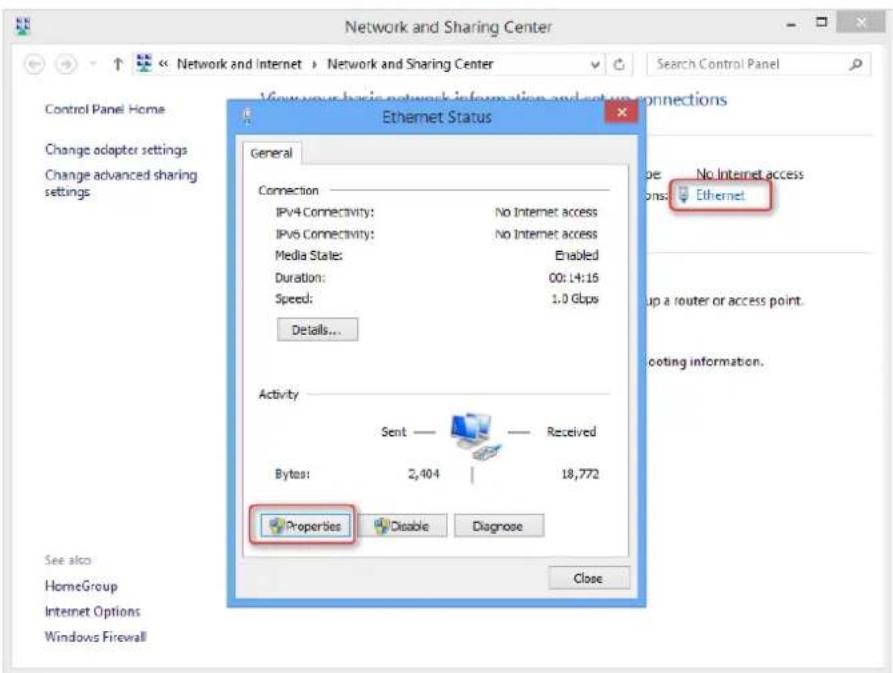Open connection Details
The width and height of the screenshot is (893, 673).
(x=317, y=330)
